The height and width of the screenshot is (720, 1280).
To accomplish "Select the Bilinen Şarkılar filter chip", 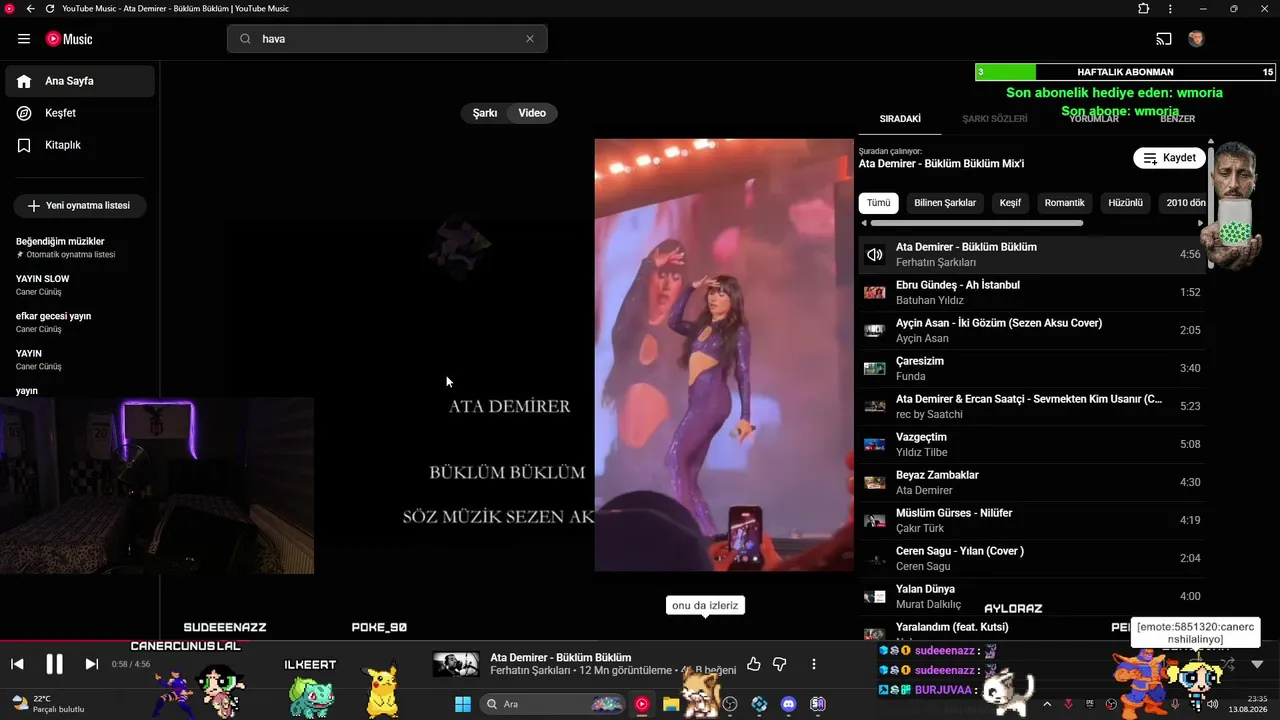I will click(945, 203).
